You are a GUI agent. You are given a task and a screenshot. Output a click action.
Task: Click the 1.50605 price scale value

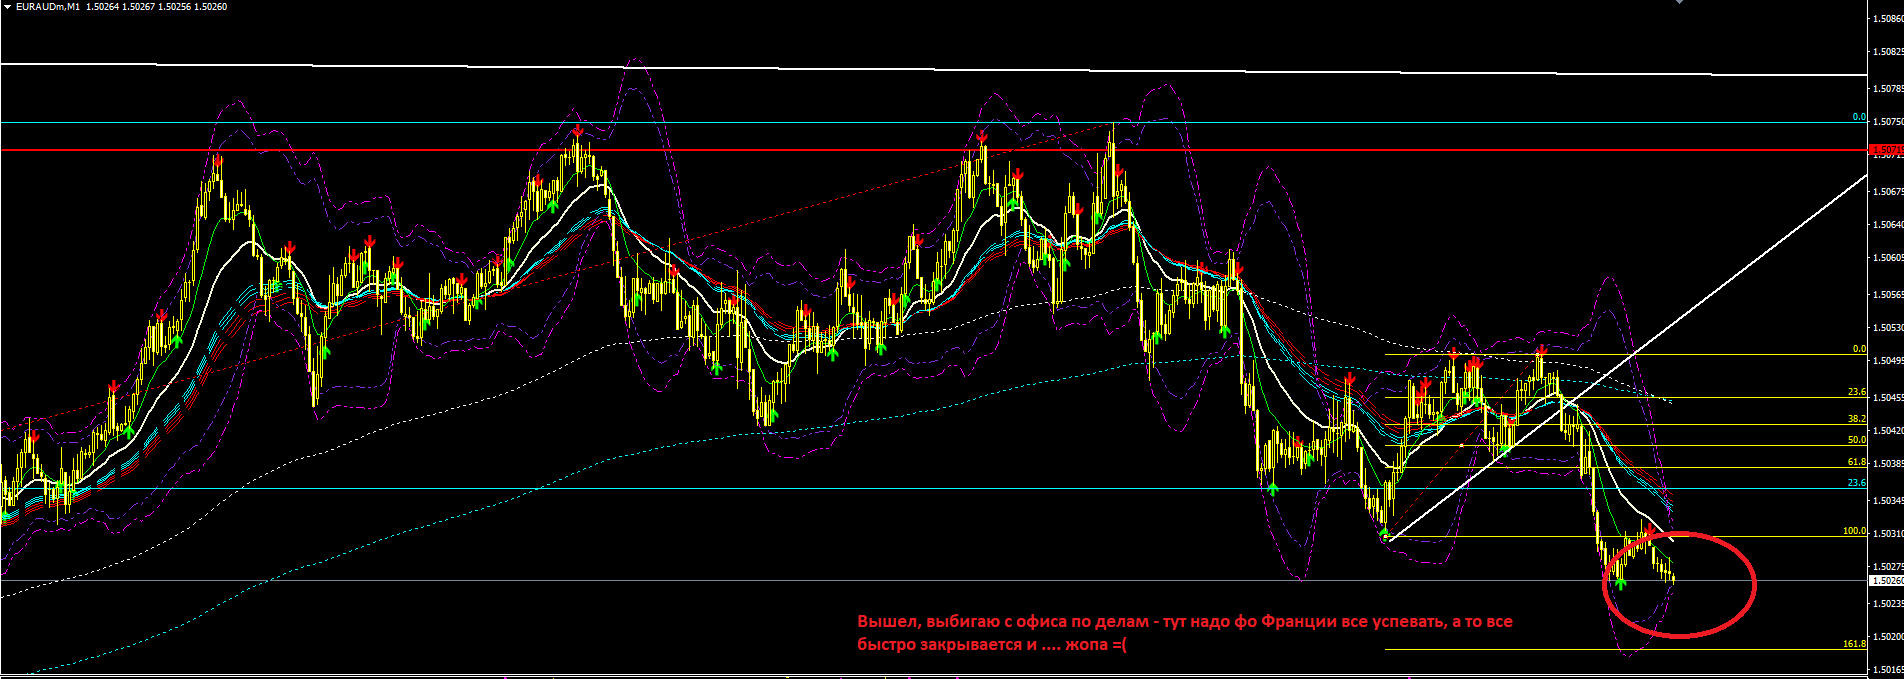pos(1888,258)
